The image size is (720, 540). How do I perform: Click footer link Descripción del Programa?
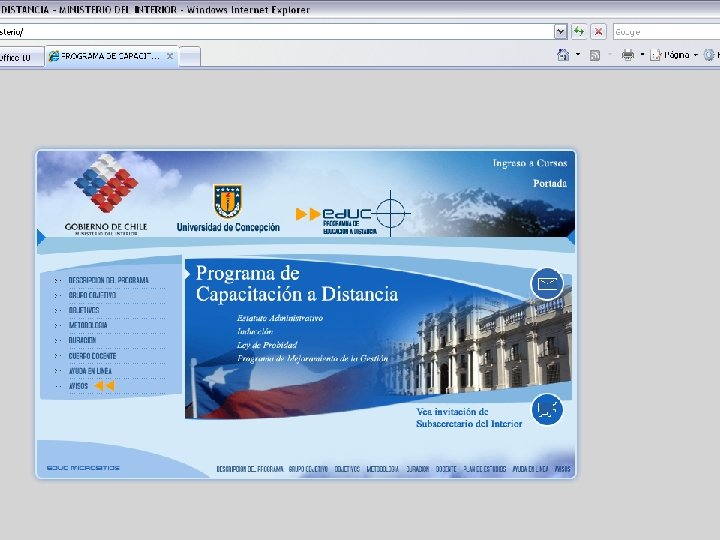pyautogui.click(x=250, y=469)
